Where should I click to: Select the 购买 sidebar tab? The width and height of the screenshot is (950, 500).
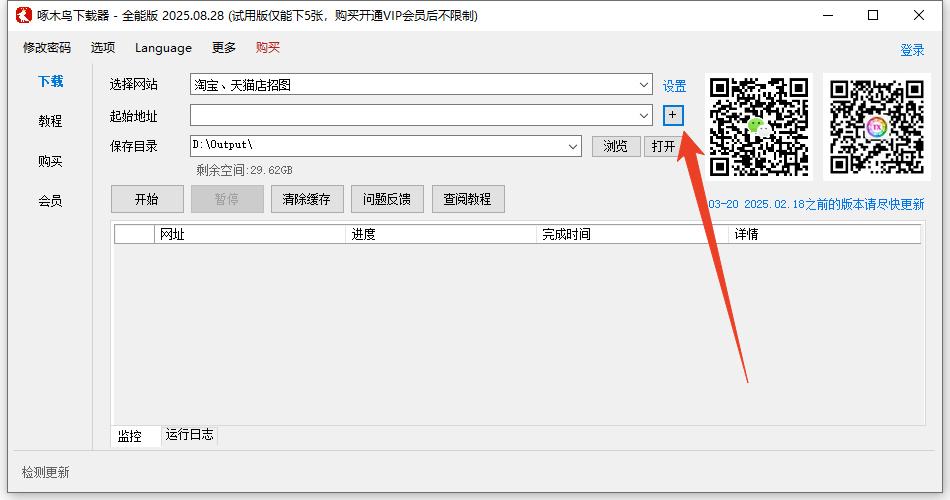pyautogui.click(x=50, y=161)
